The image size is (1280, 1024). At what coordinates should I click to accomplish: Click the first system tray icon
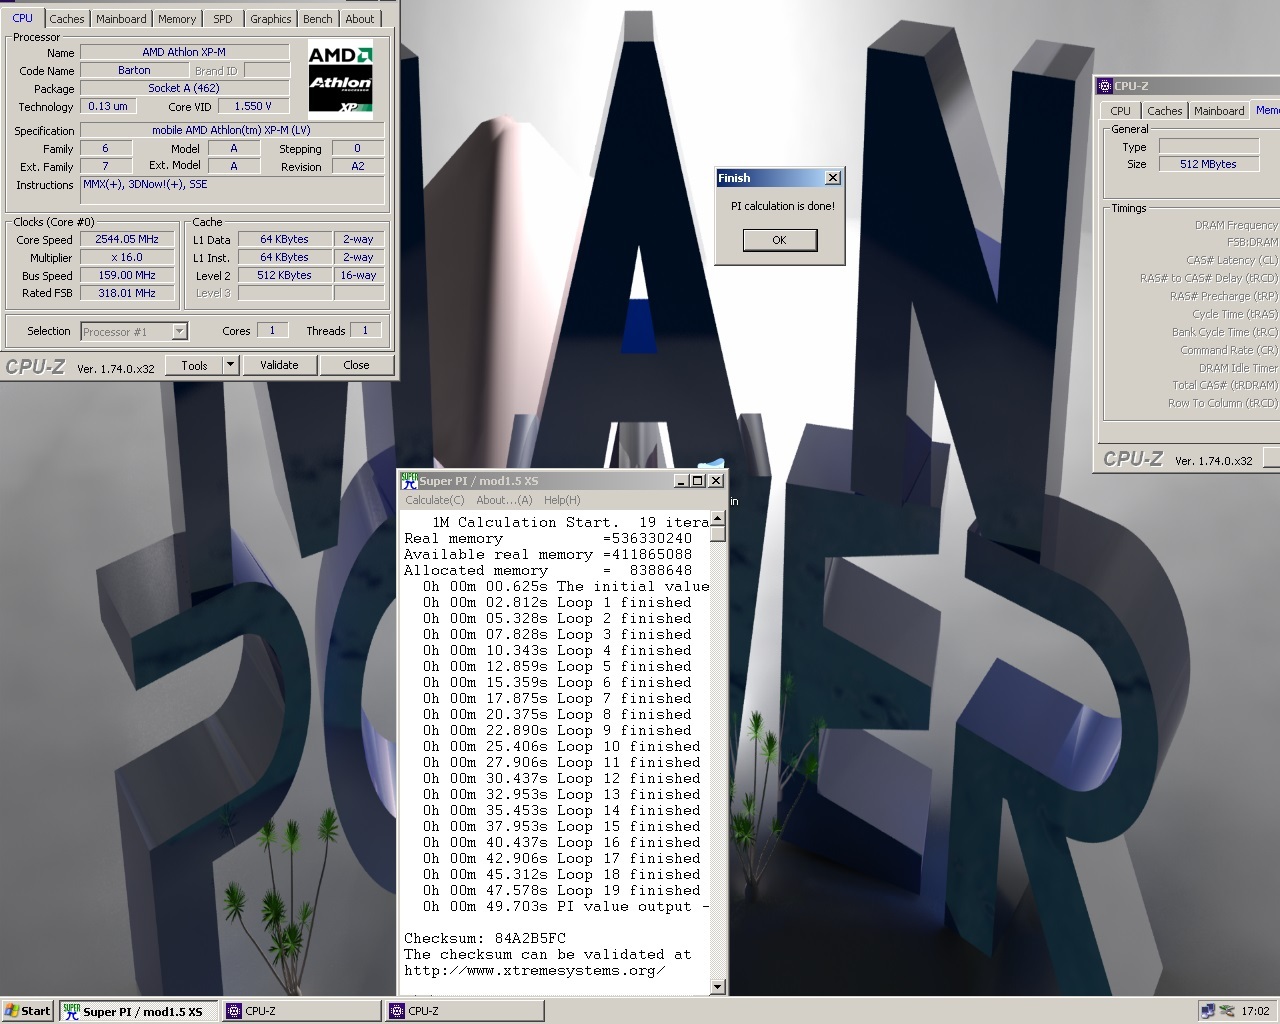coord(1208,1011)
